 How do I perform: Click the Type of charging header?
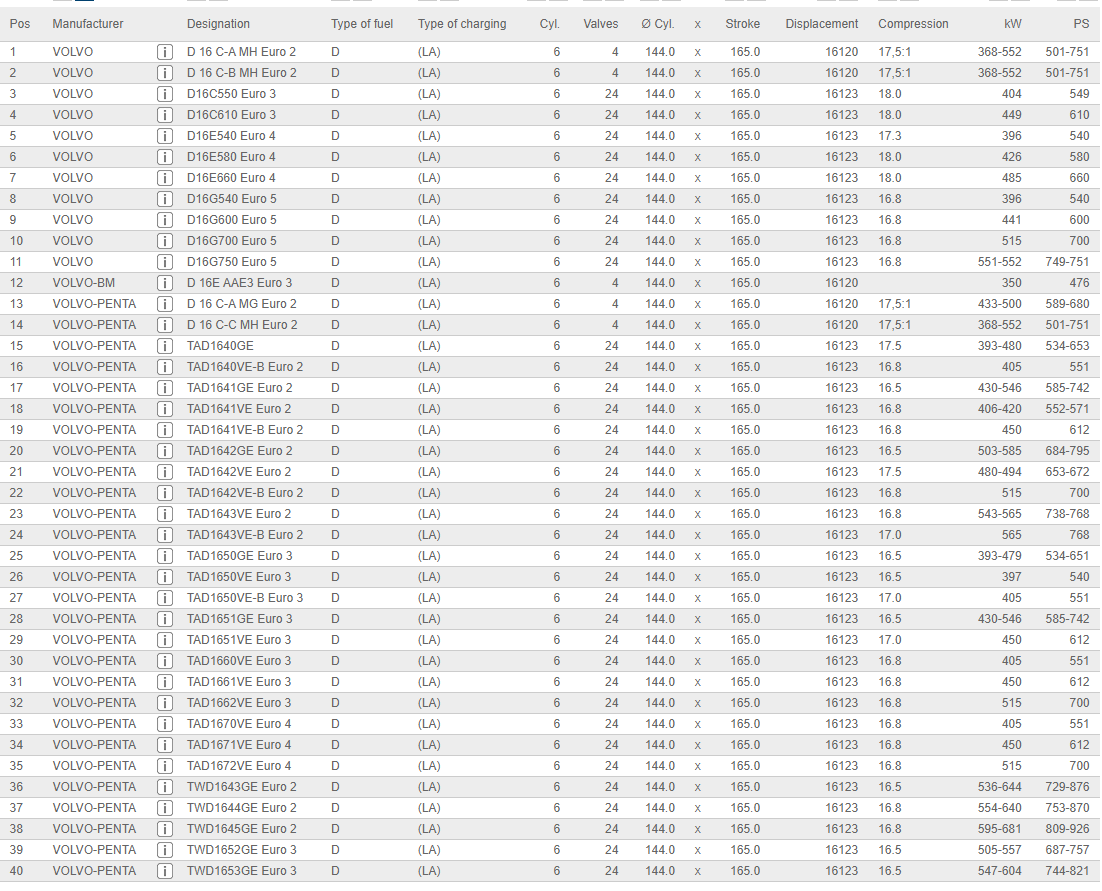(462, 24)
